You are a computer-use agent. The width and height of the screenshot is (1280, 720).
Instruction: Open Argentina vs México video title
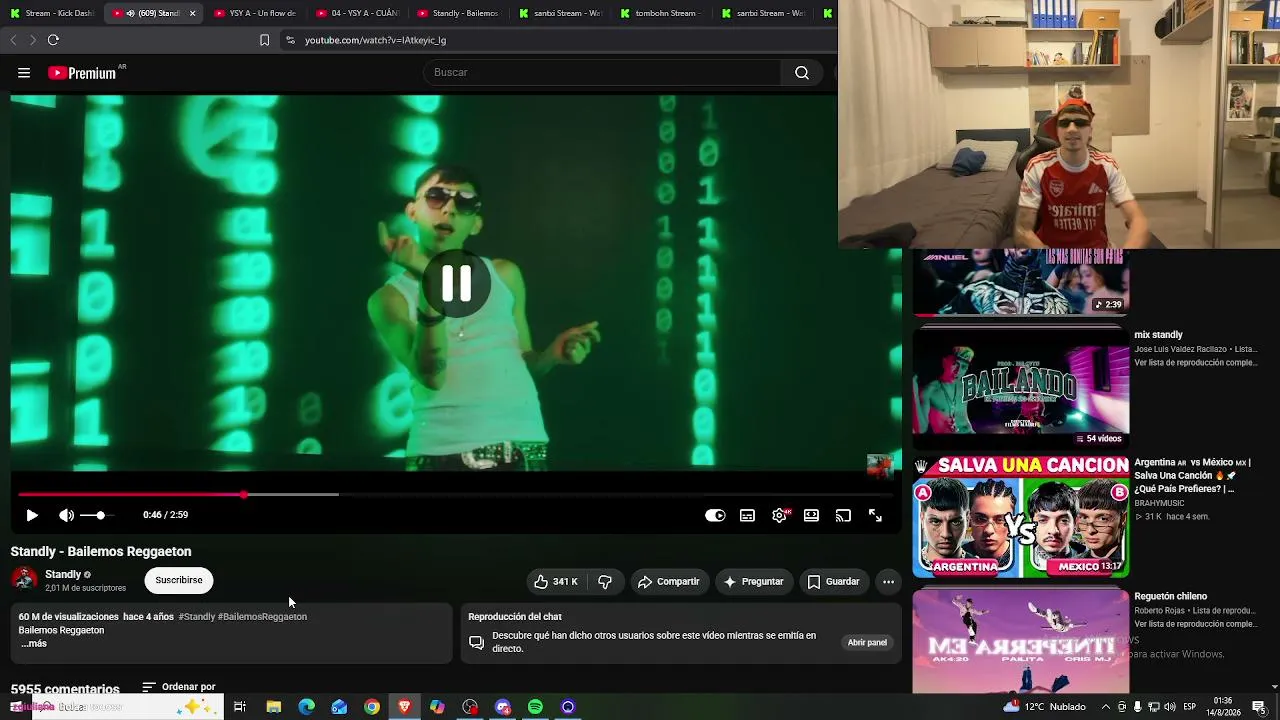1192,476
